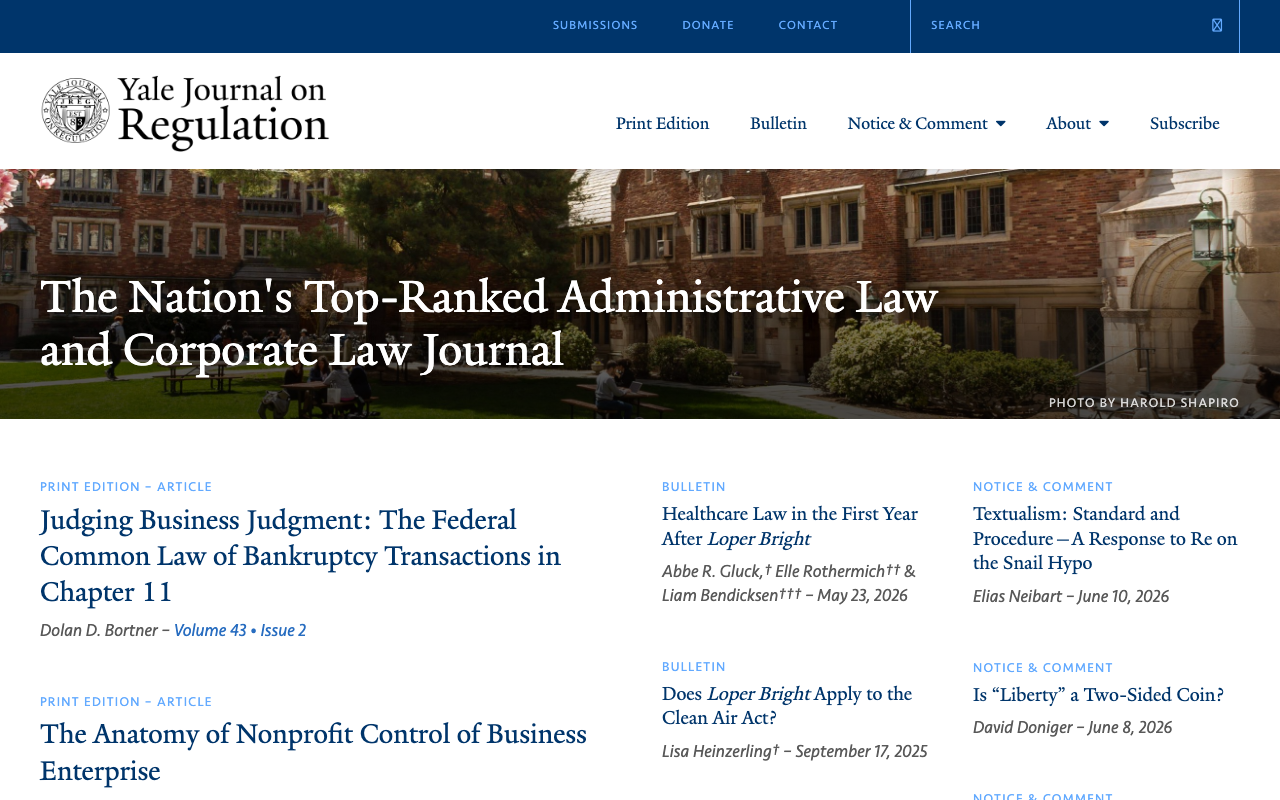The image size is (1280, 800).
Task: Open the Notice & Comment menu item
Action: (917, 123)
